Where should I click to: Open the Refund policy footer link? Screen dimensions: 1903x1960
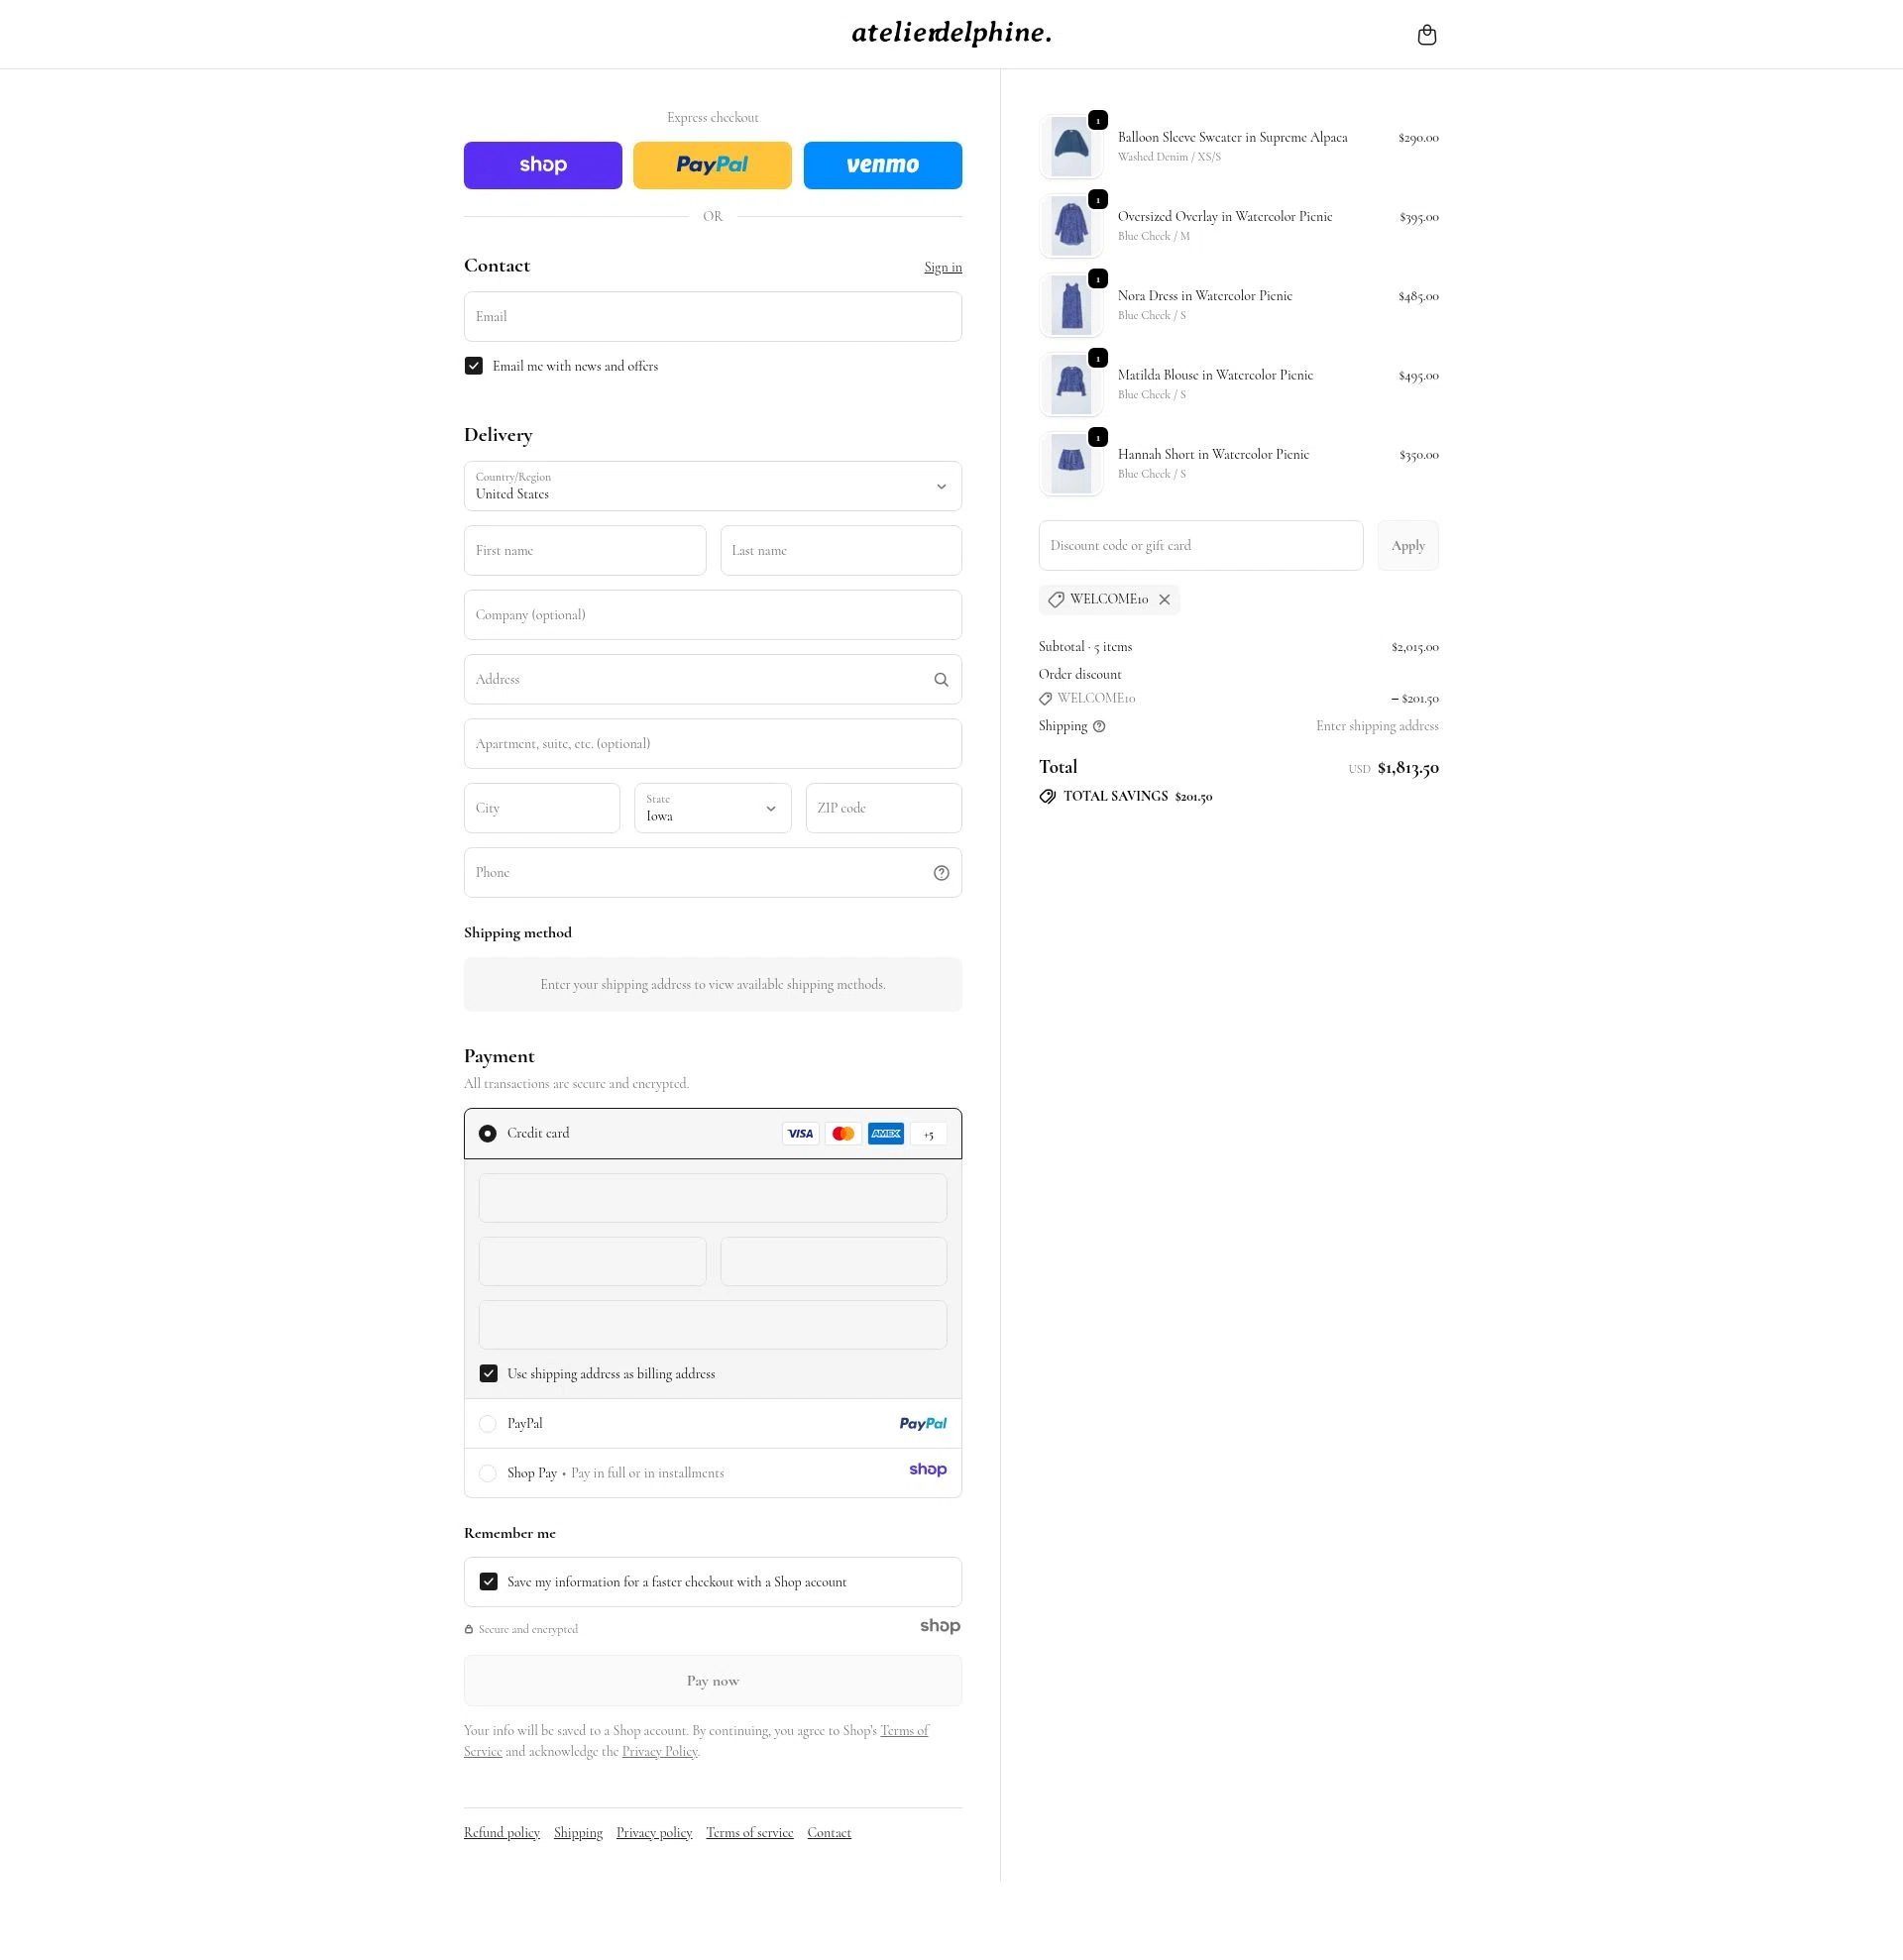501,1833
